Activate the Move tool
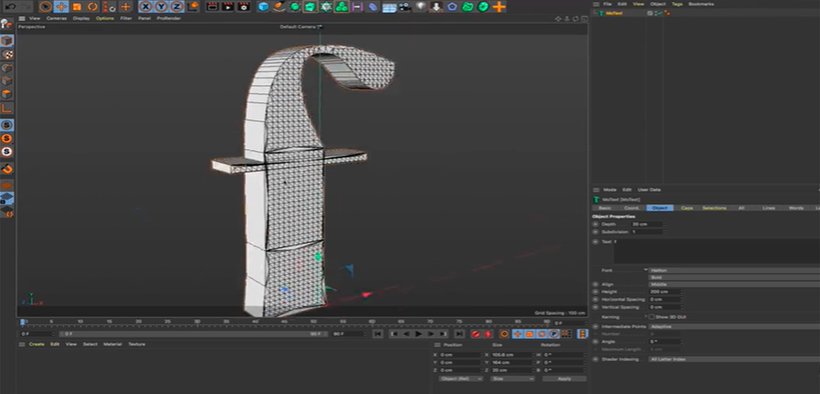This screenshot has height=394, width=820. tap(61, 7)
